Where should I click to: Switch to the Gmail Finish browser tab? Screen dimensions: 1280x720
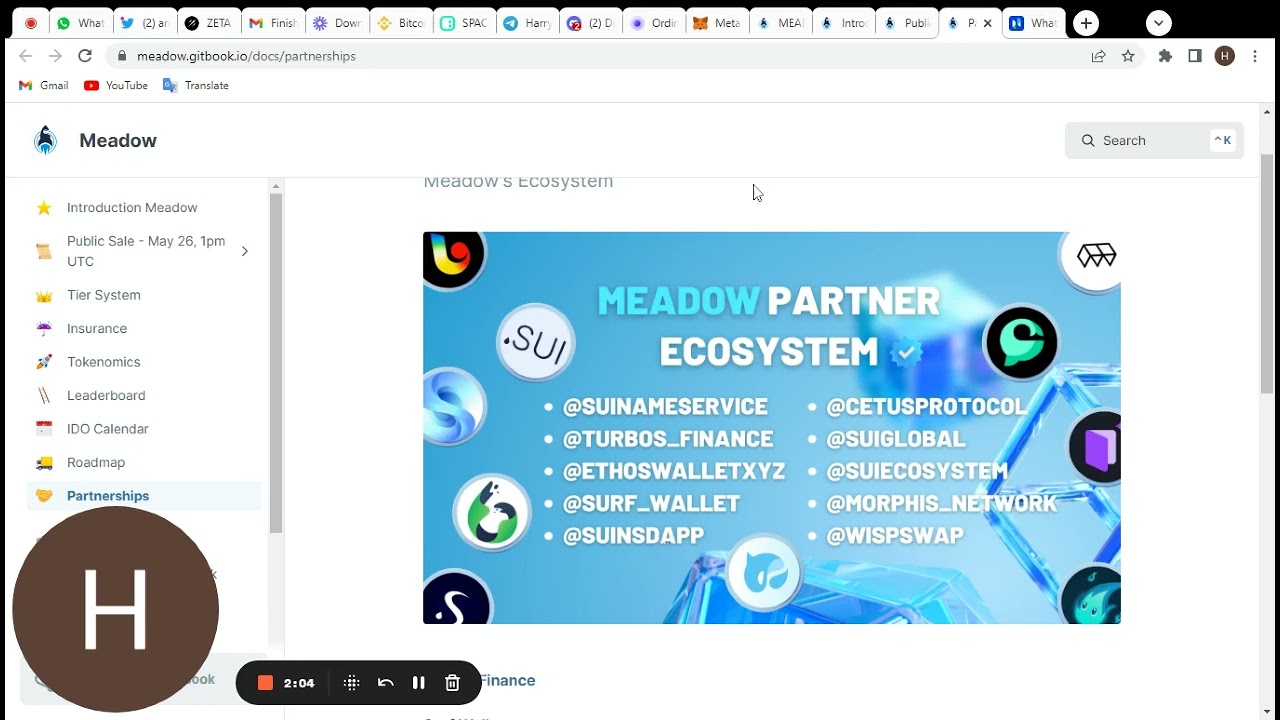(x=272, y=23)
